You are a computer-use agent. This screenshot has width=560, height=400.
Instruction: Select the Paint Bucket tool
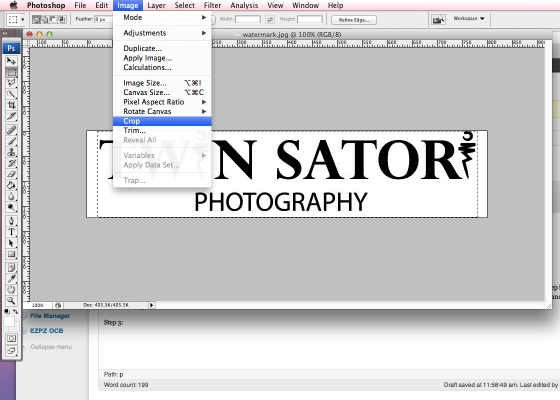click(11, 185)
